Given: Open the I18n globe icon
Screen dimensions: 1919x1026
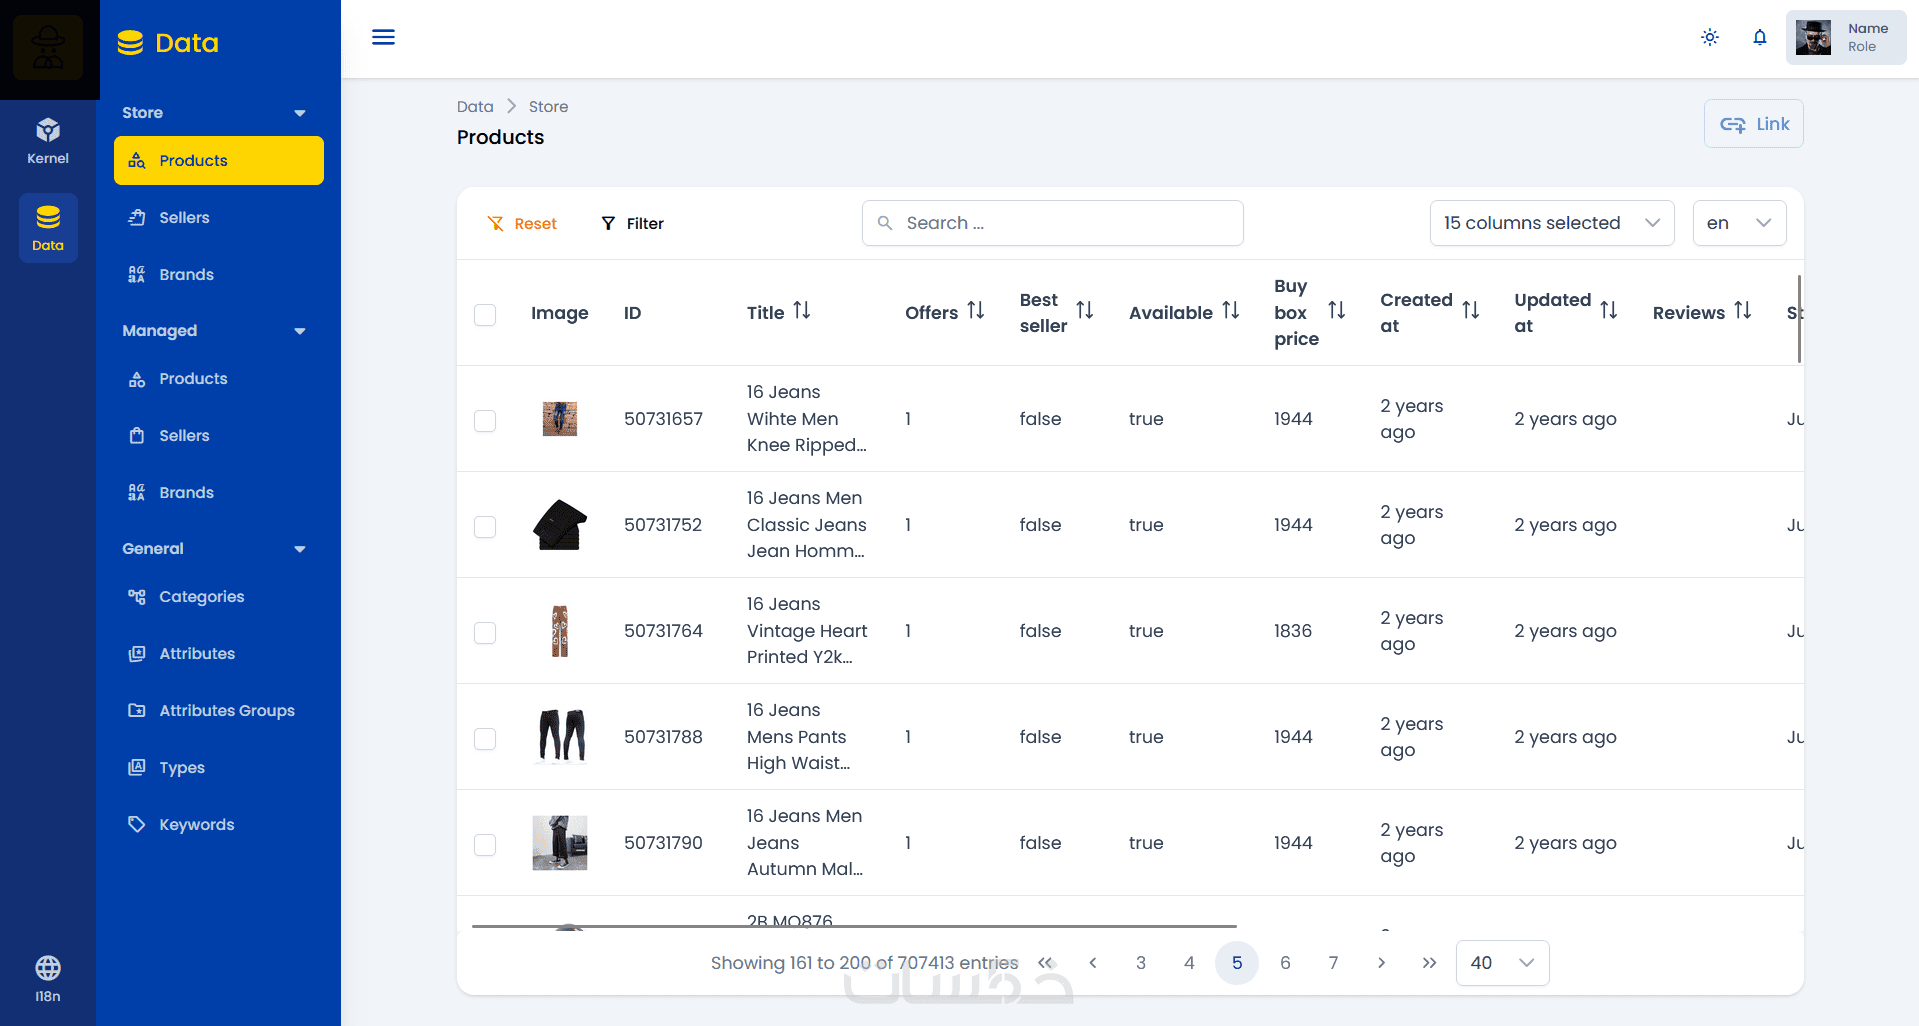Looking at the screenshot, I should click(48, 977).
